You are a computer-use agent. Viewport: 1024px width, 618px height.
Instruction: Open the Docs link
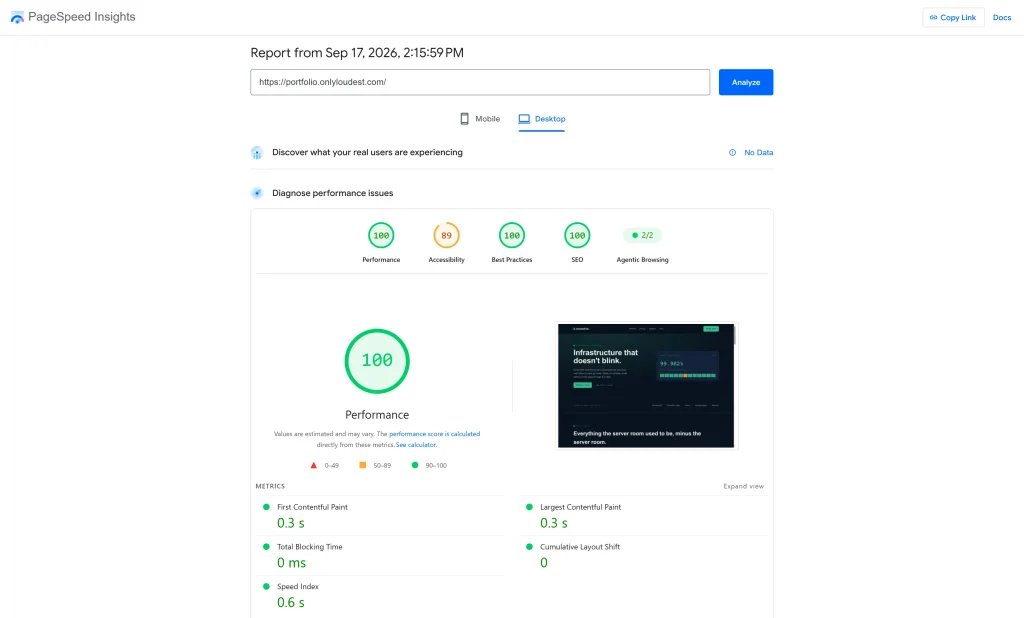click(1001, 18)
